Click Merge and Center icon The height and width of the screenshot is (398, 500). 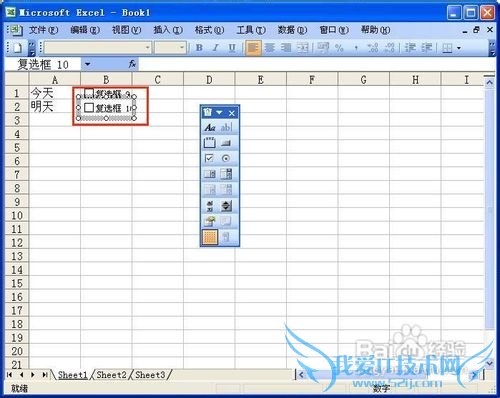(303, 48)
